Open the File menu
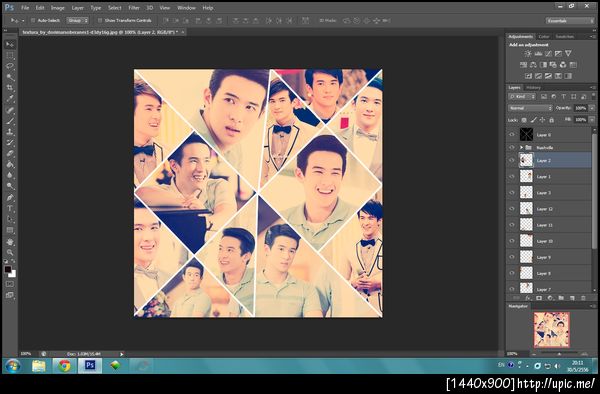The height and width of the screenshot is (394, 600). click(25, 8)
